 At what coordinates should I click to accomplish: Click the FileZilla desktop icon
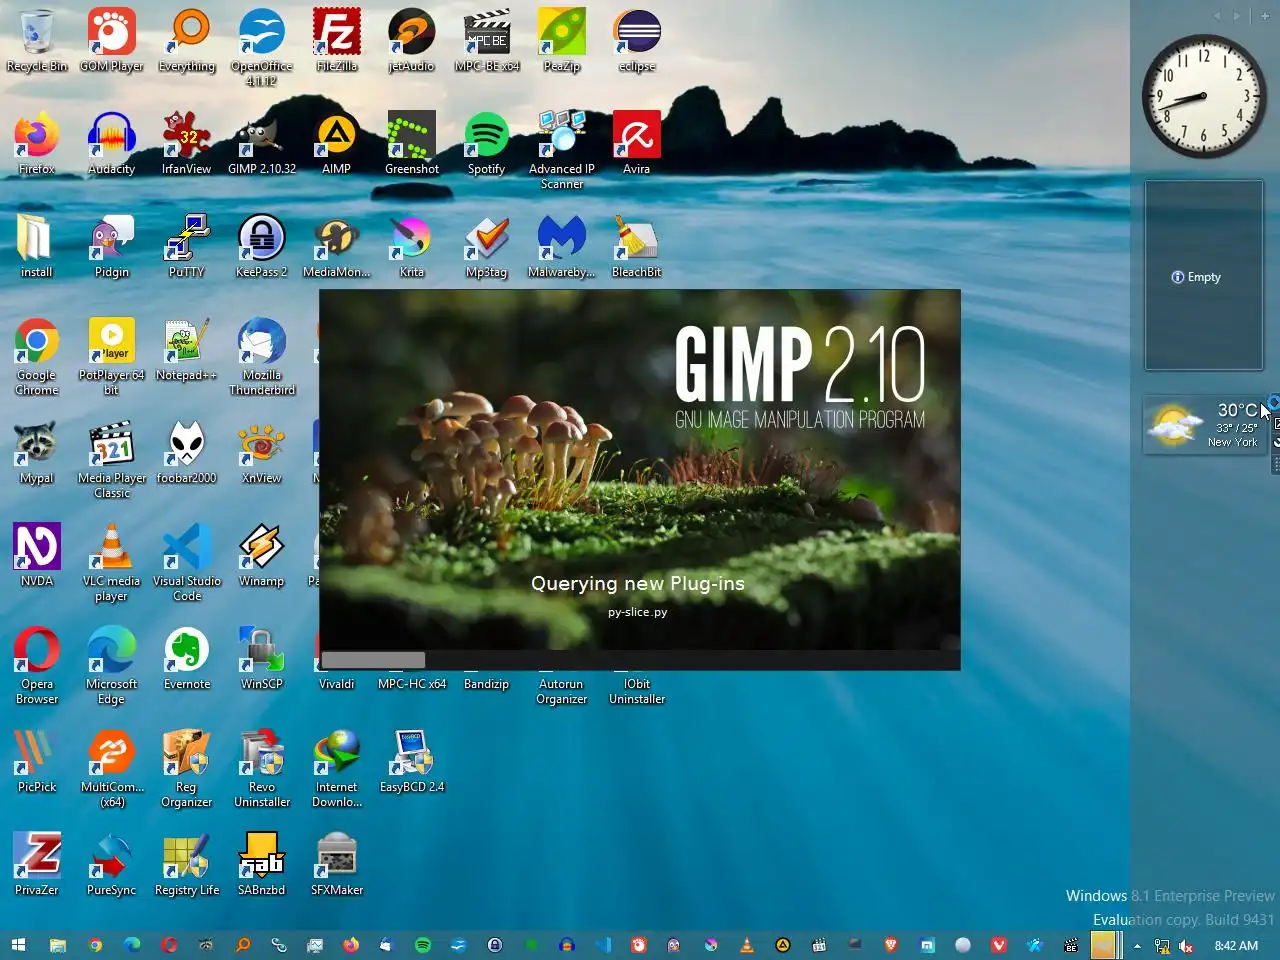tap(337, 40)
